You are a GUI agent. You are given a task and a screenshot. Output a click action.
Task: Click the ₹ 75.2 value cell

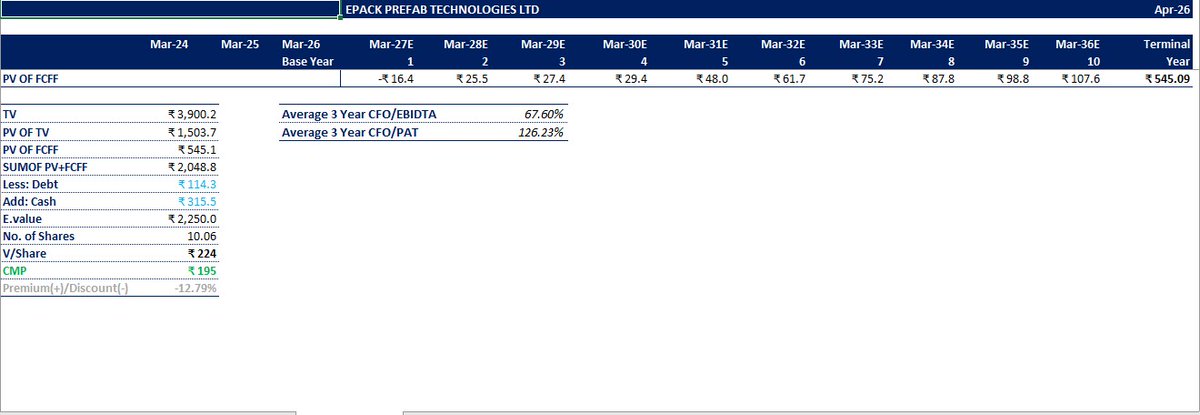(867, 79)
